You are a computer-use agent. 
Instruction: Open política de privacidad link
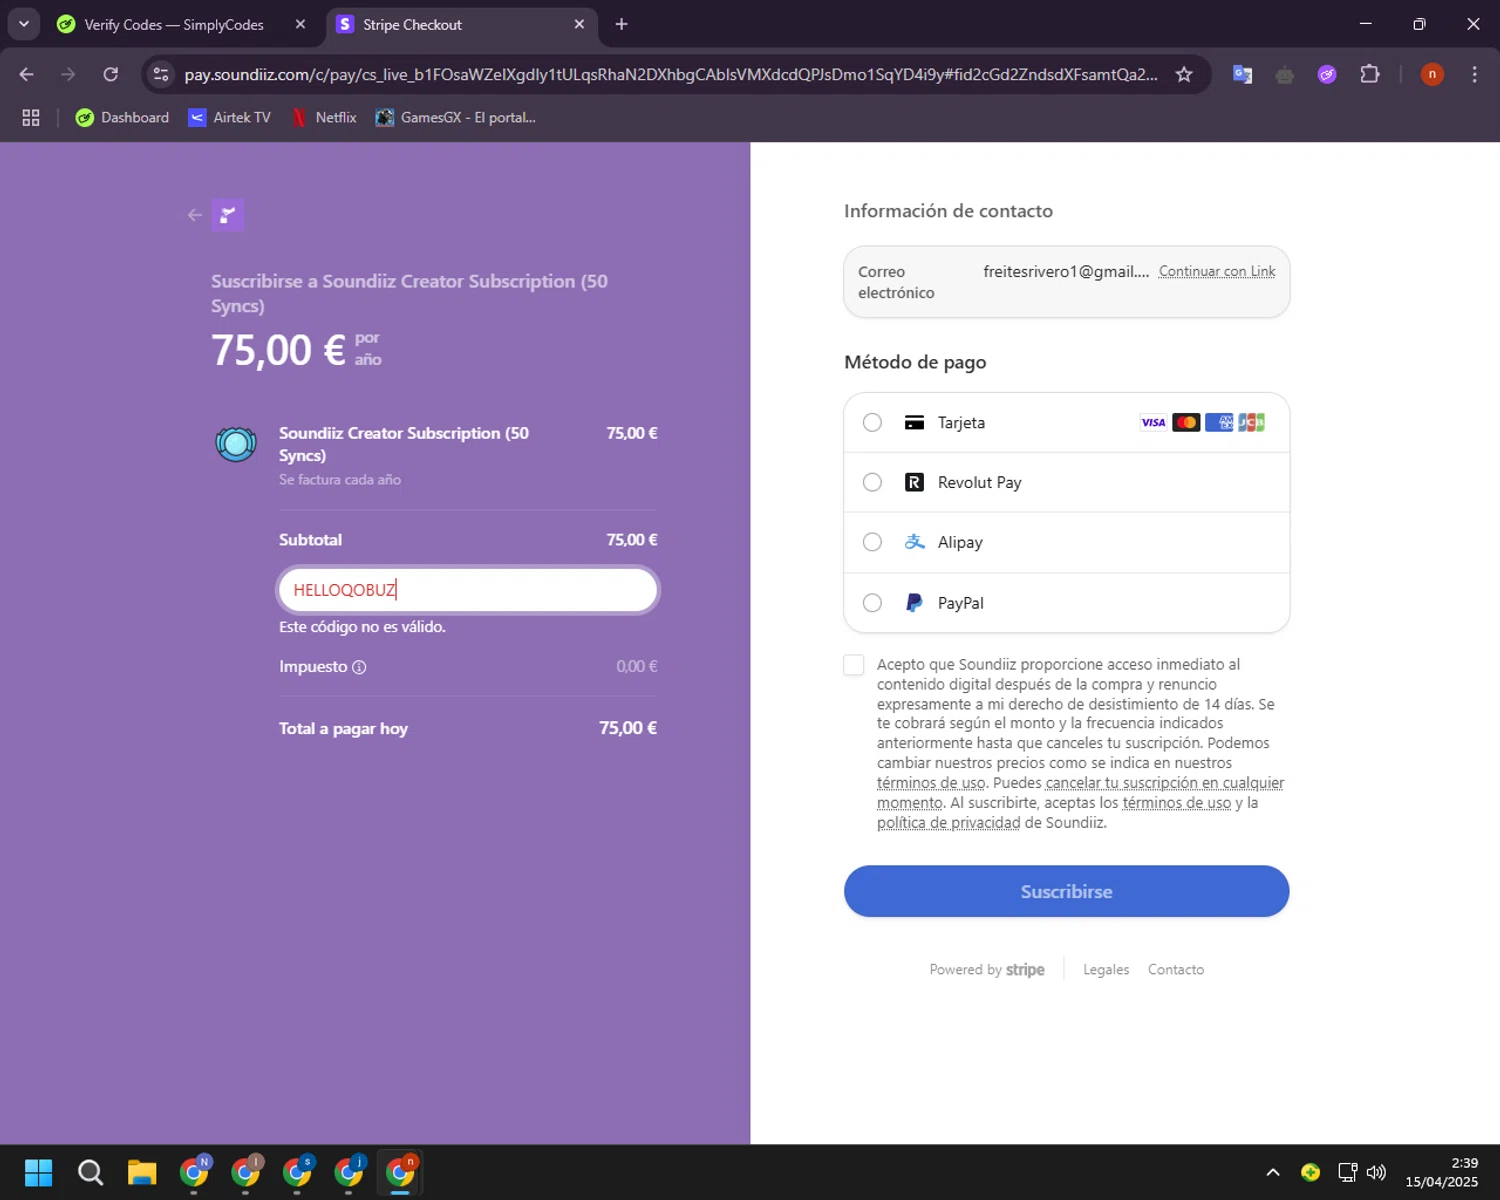coord(948,823)
